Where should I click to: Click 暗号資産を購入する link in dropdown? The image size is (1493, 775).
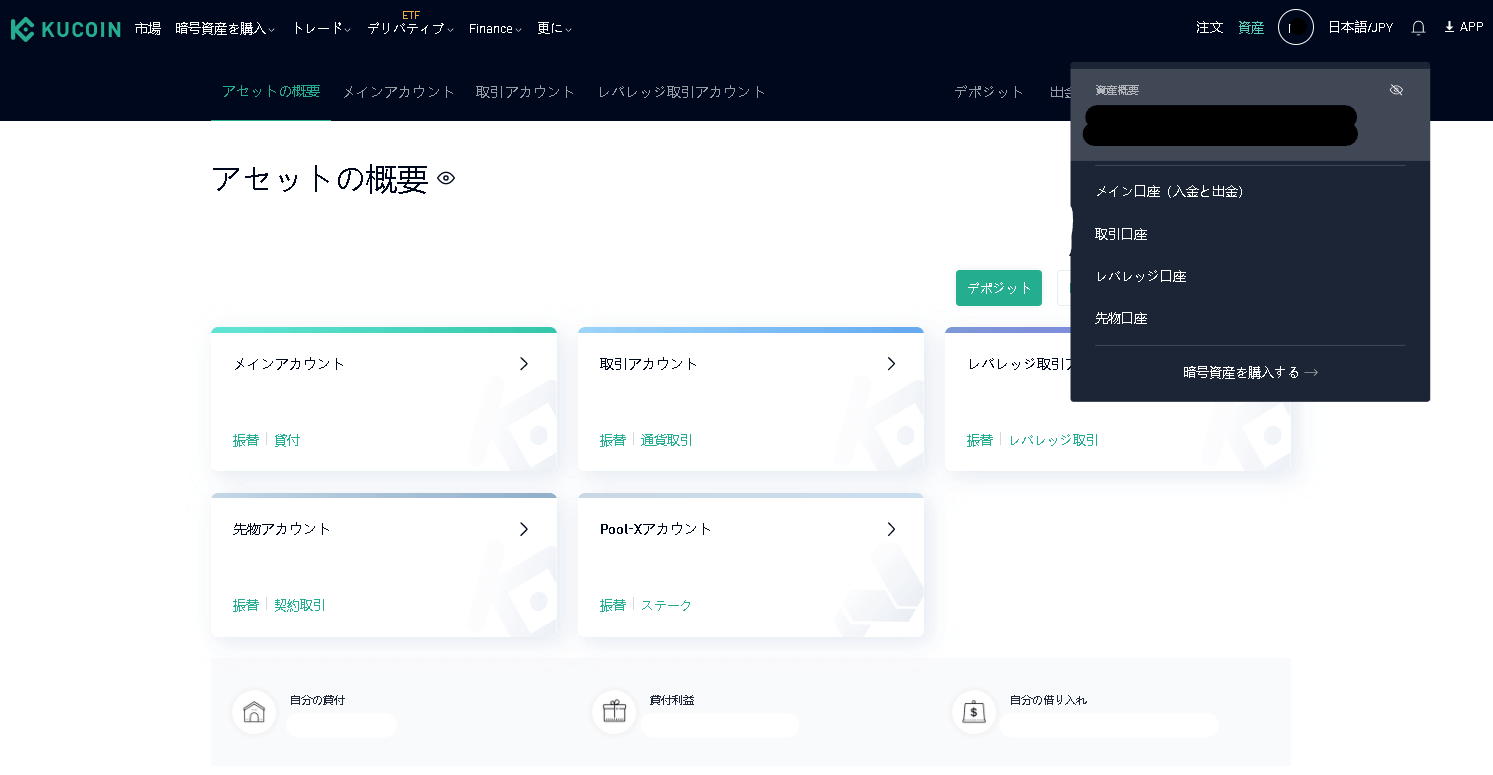coord(1250,372)
